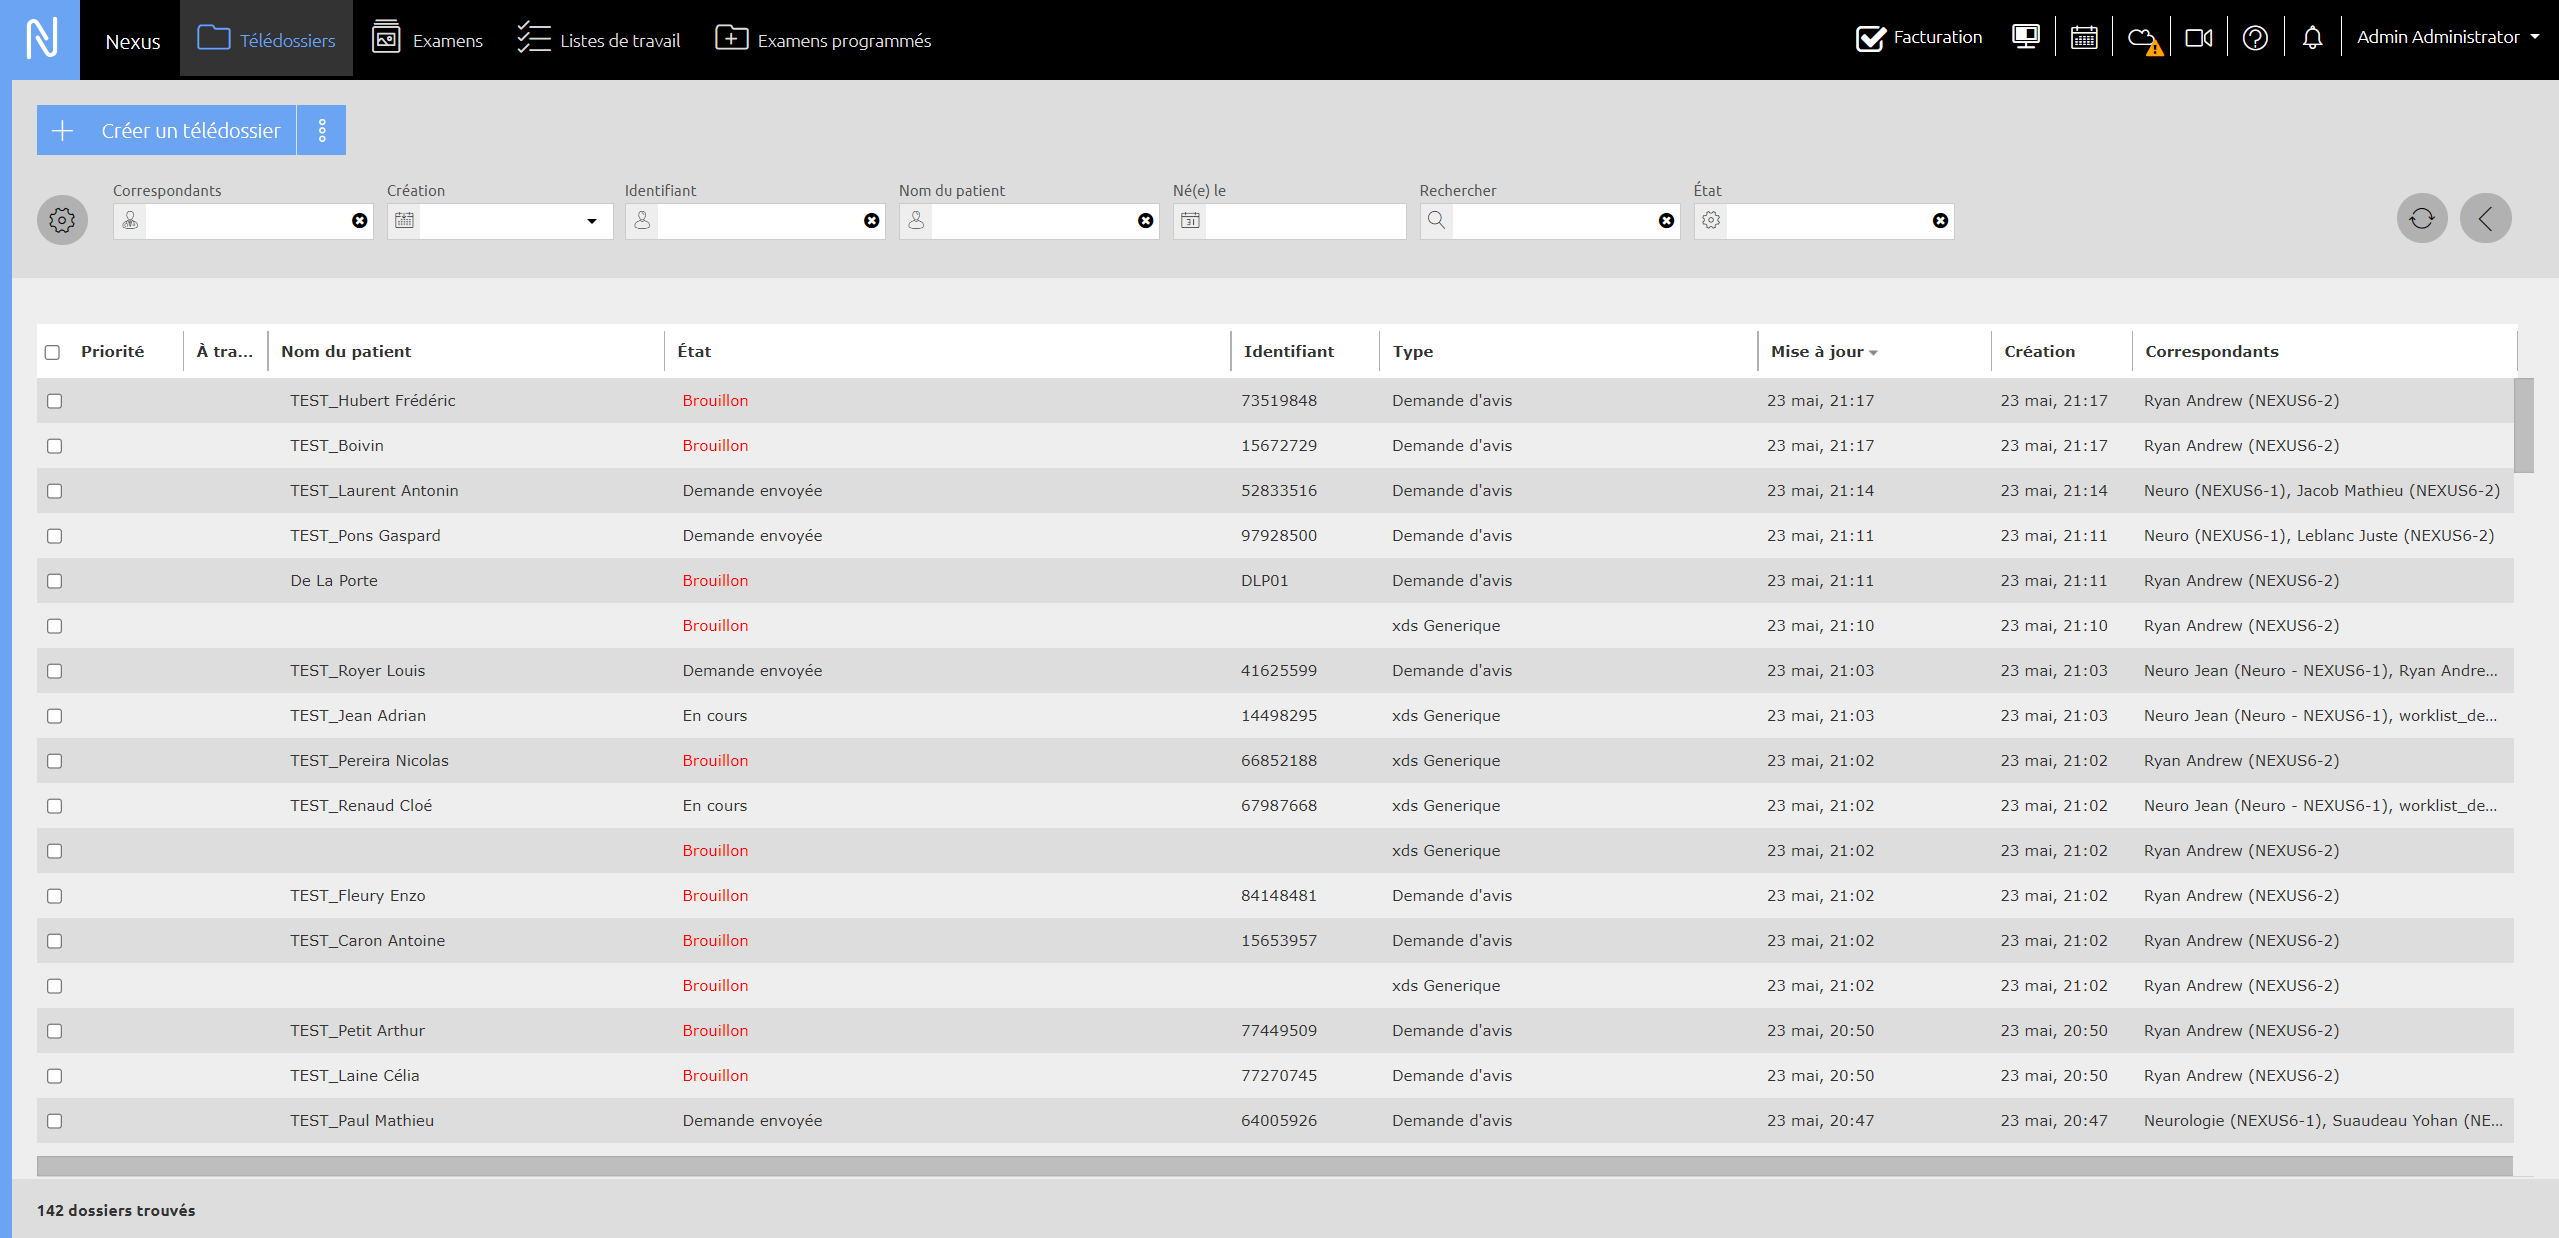The height and width of the screenshot is (1238, 2559).
Task: Open Facturation in top bar
Action: tap(1919, 38)
